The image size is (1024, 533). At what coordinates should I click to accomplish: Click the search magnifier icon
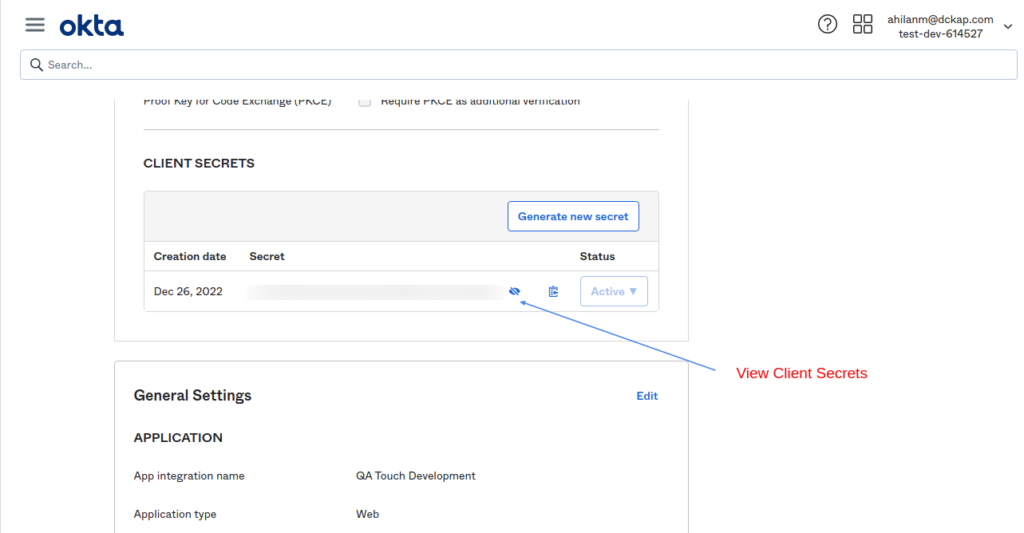pos(36,65)
